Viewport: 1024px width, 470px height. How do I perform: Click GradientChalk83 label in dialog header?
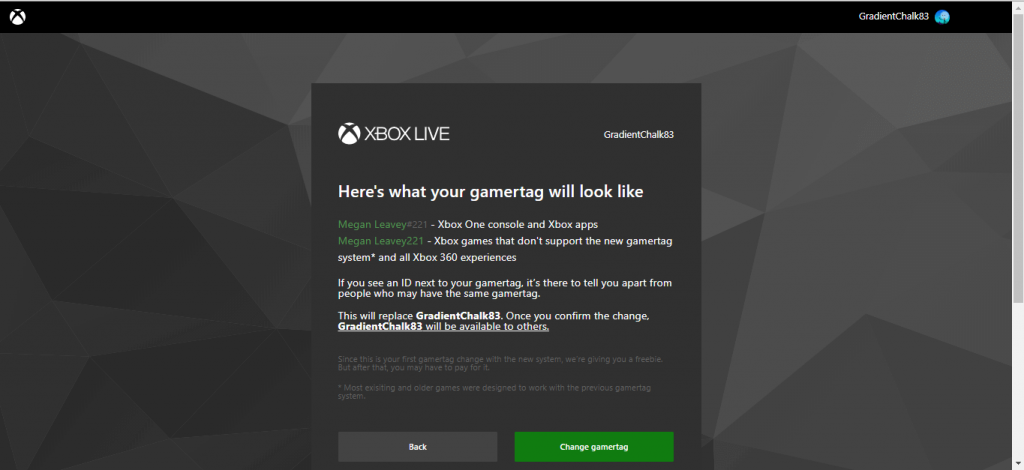click(x=639, y=135)
